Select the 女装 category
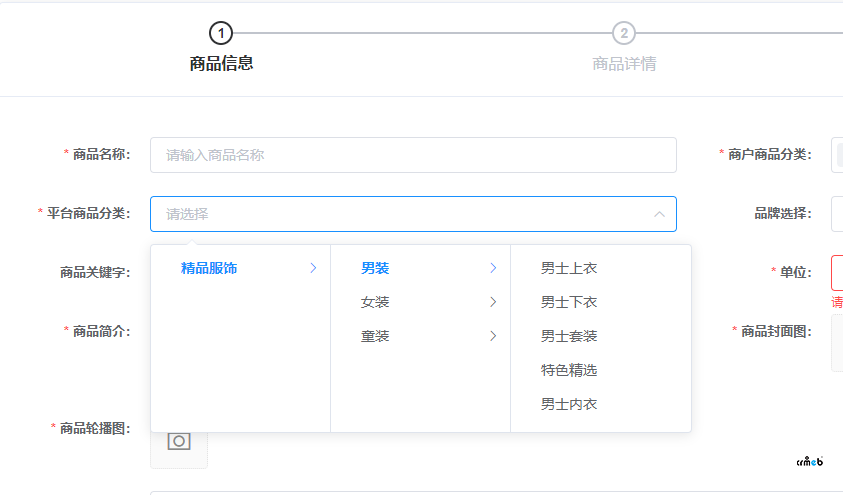 375,302
